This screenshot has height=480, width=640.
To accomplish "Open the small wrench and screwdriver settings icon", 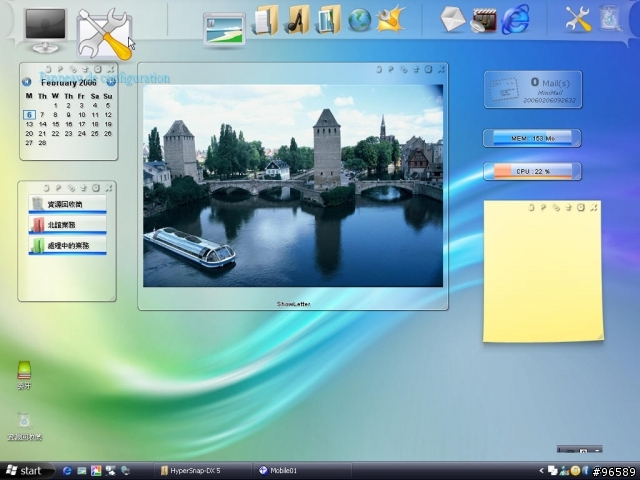I will coord(578,19).
